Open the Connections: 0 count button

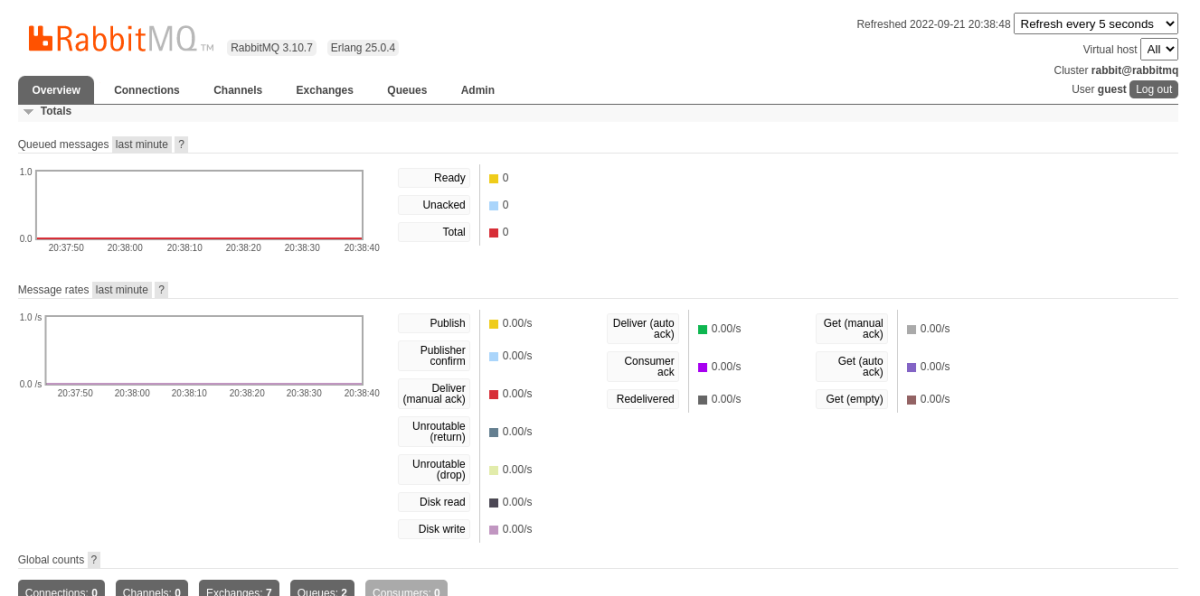(61, 588)
